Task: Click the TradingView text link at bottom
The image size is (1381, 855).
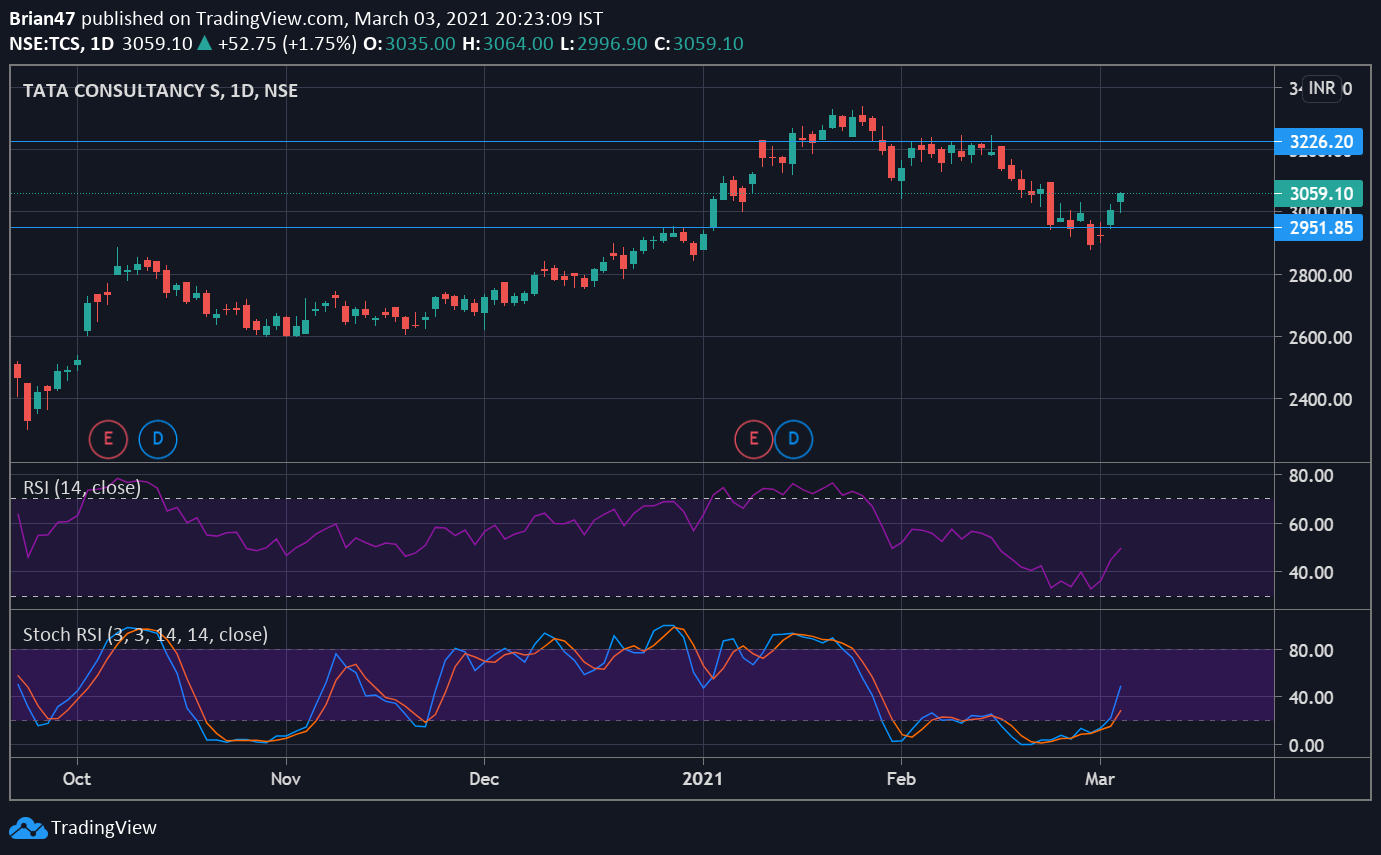Action: pos(104,828)
